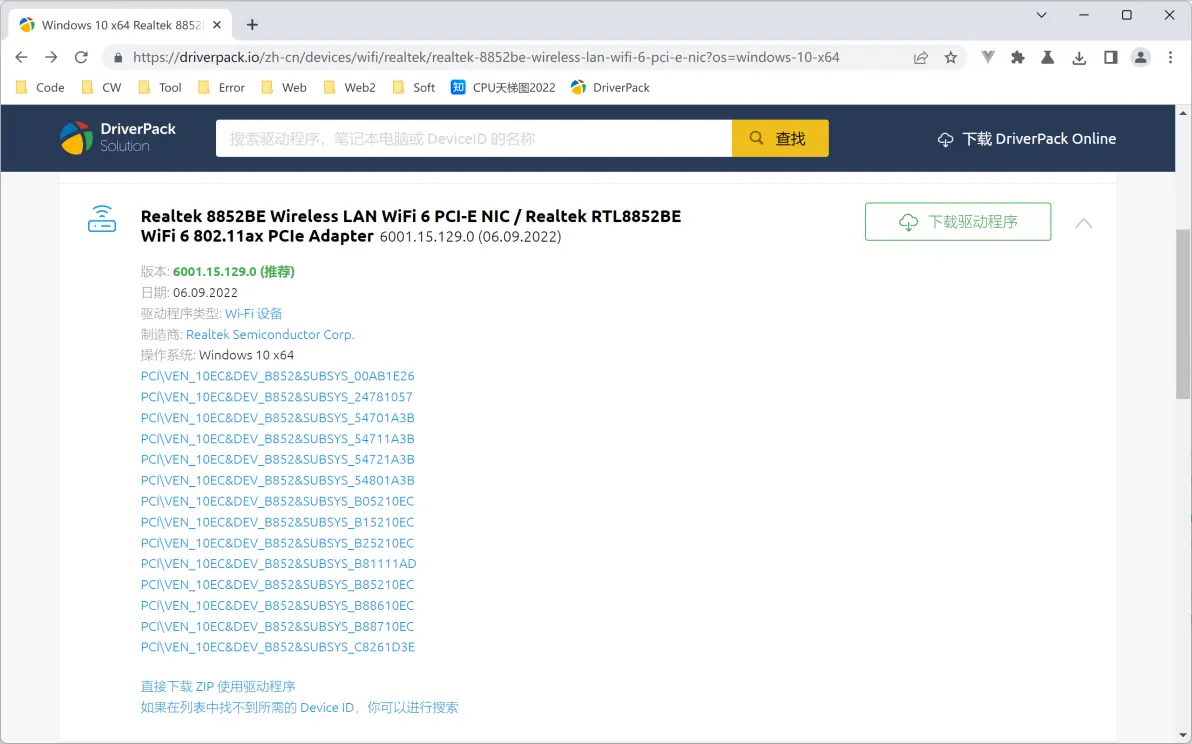Close the Windows 10 x64 Realtek tab
Image resolution: width=1192 pixels, height=744 pixels.
[x=217, y=25]
